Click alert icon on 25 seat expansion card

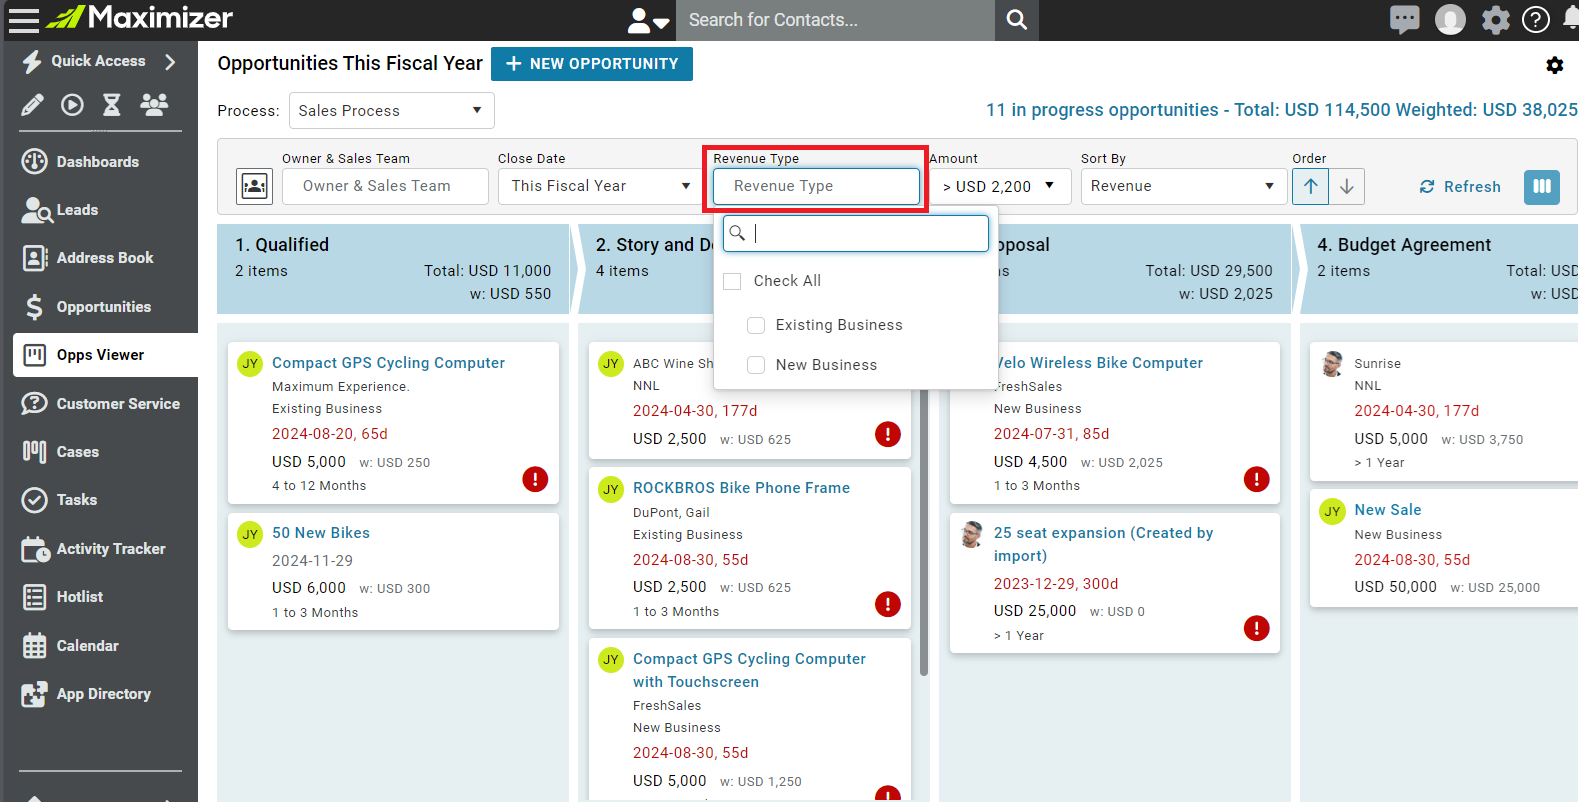pyautogui.click(x=1256, y=628)
